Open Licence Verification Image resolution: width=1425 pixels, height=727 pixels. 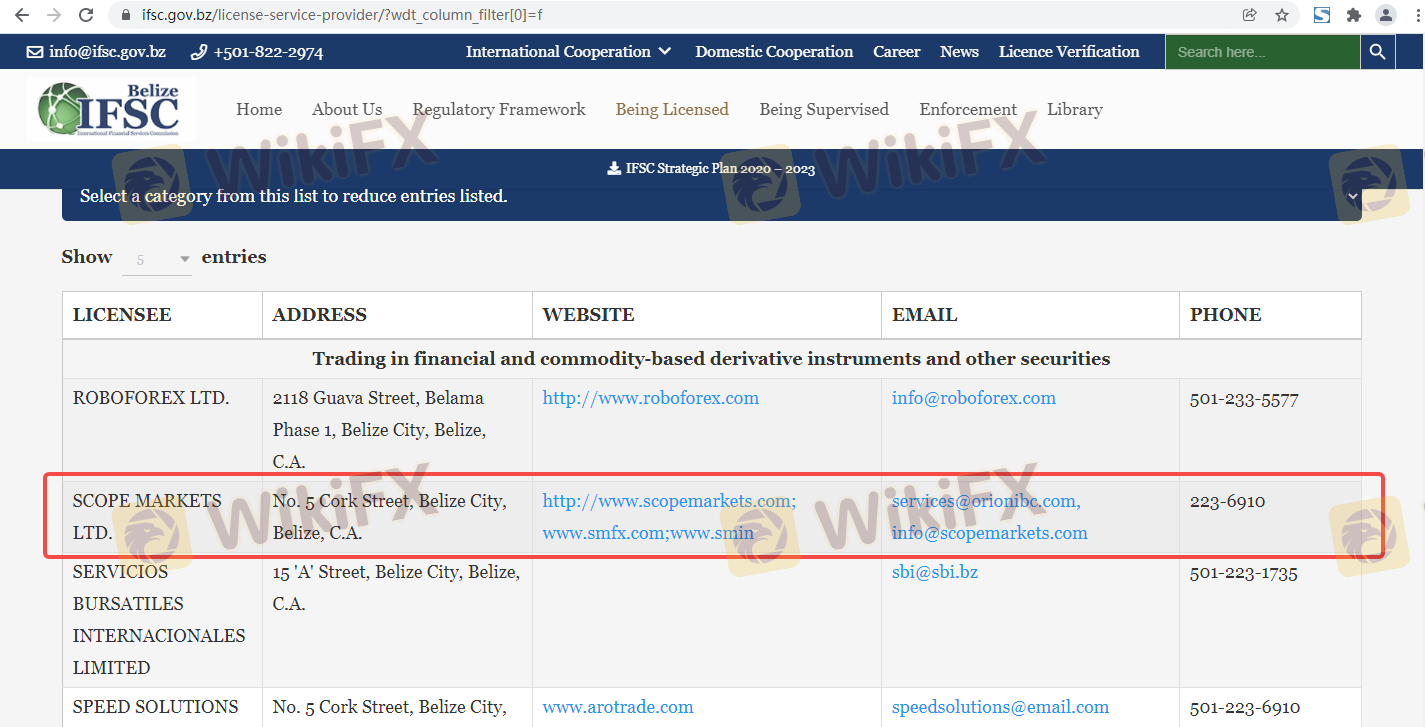[1069, 52]
